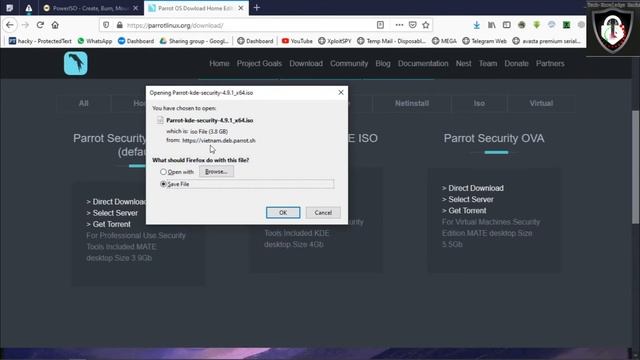Open a new tab with the plus icon

[257, 8]
